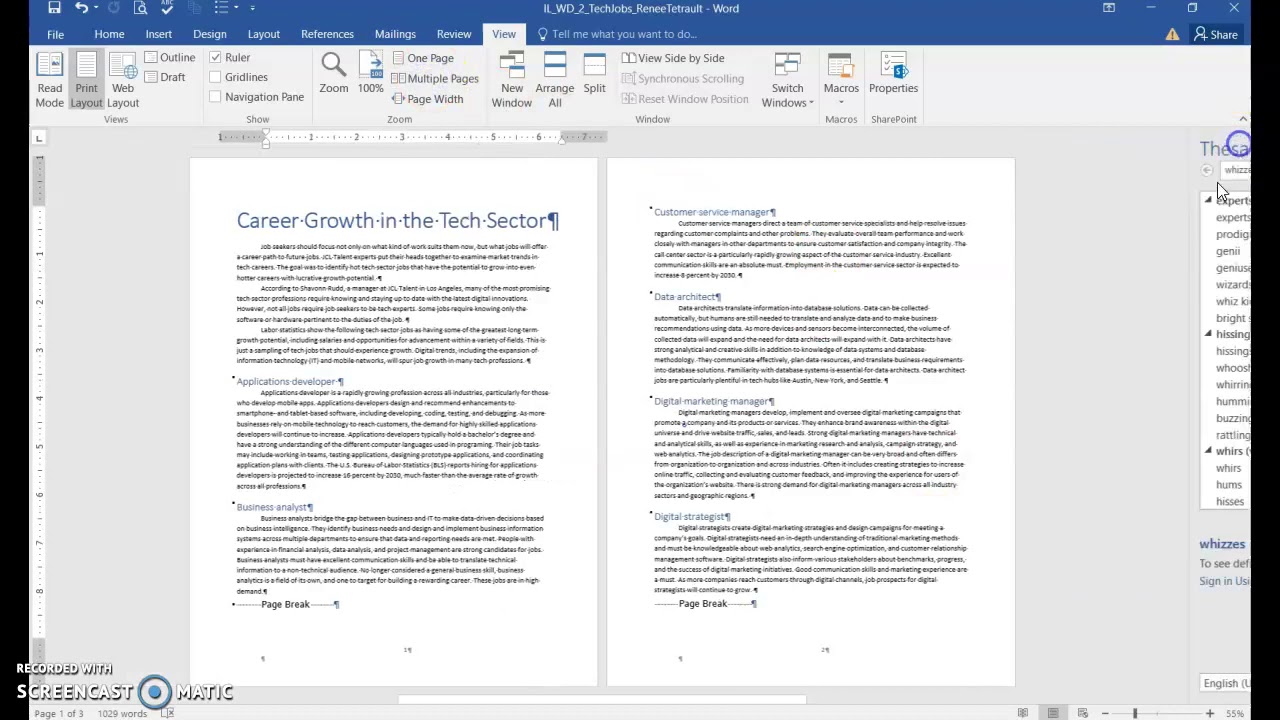Click into Tell me what you want to do box
This screenshot has height=720, width=1280.
(x=617, y=34)
